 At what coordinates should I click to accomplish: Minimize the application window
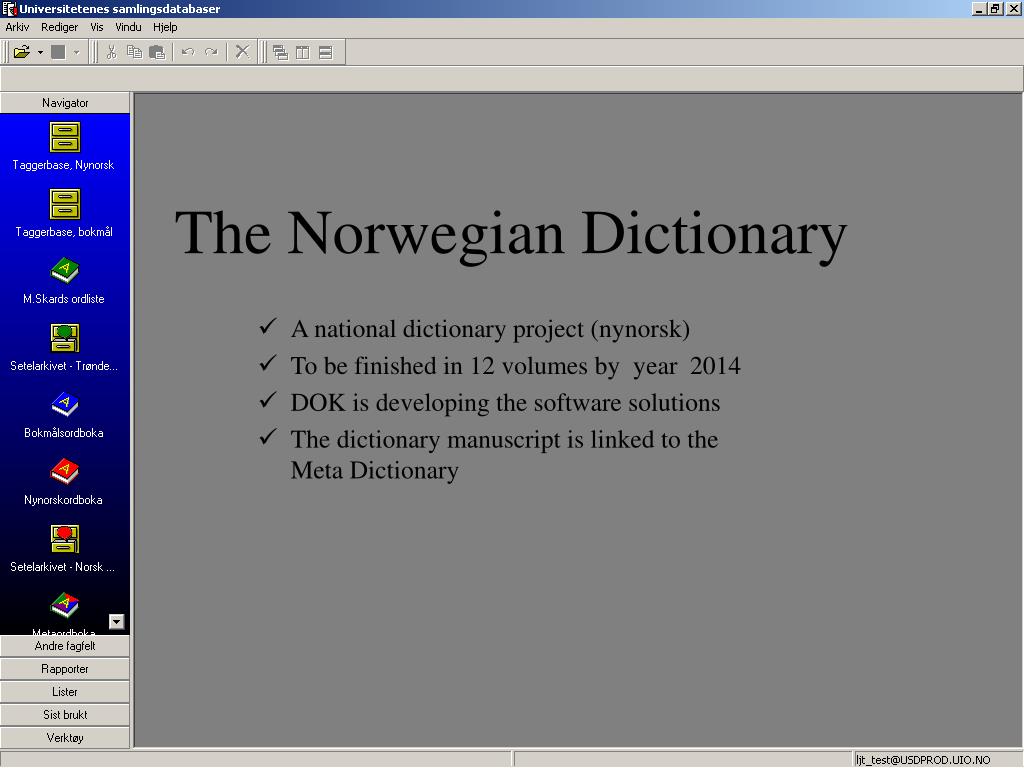point(978,8)
